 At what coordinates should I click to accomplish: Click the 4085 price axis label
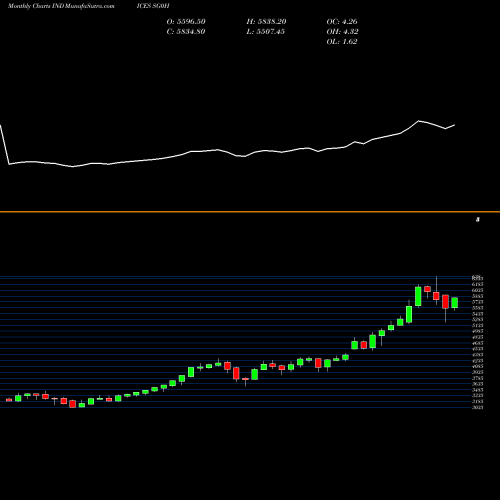[478, 366]
